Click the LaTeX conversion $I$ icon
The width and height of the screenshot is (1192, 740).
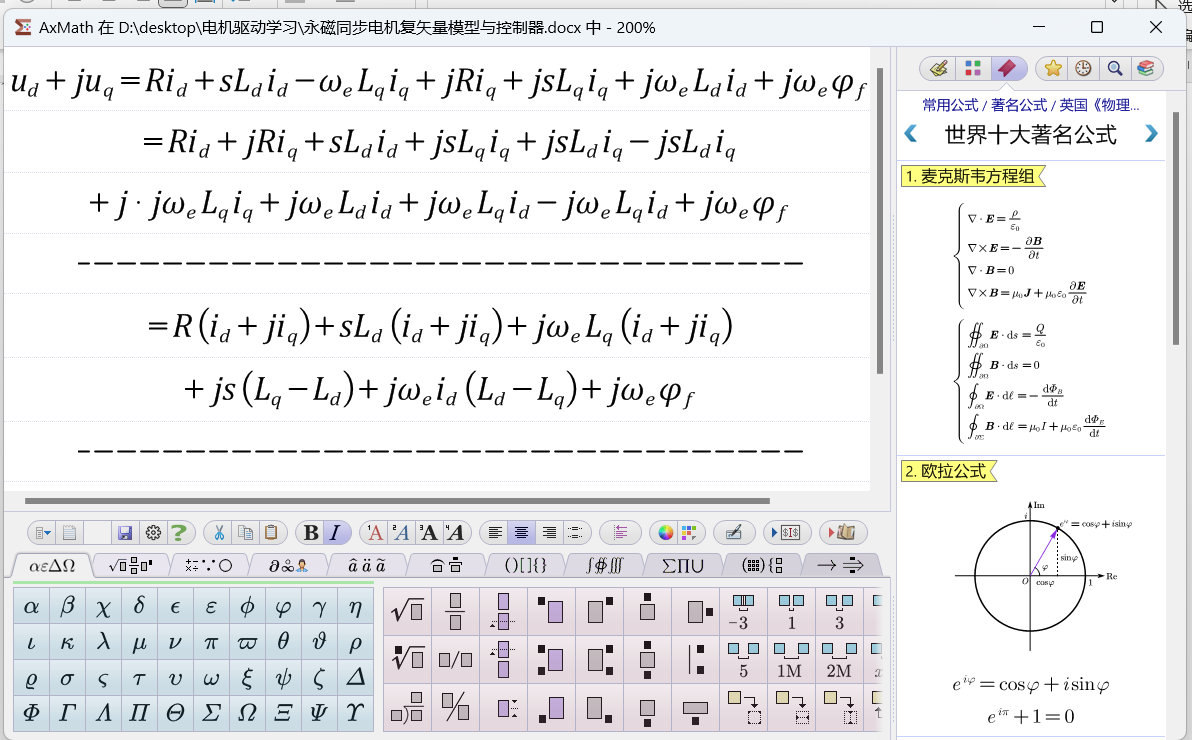pyautogui.click(x=786, y=533)
